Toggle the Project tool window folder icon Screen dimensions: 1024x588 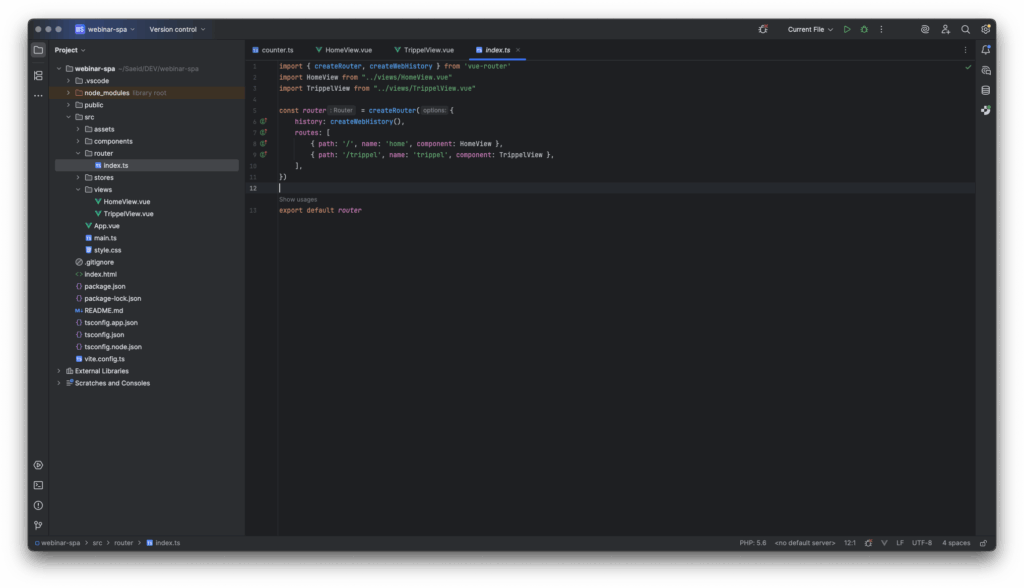[38, 50]
